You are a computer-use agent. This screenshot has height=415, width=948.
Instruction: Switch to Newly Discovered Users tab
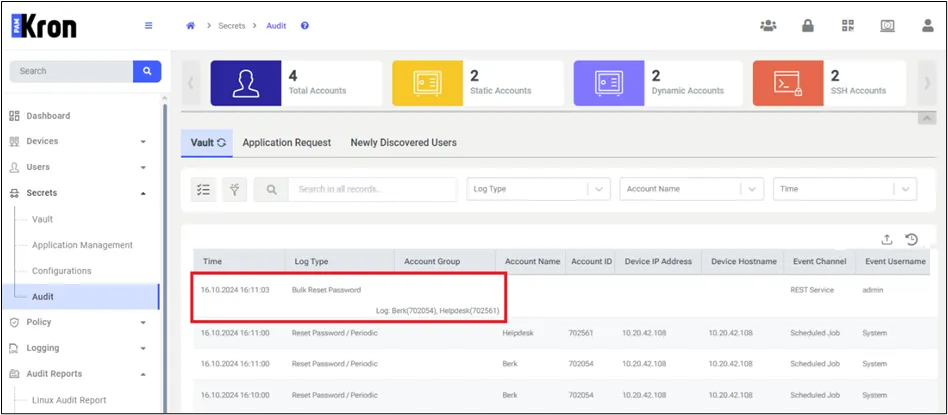[x=403, y=143]
